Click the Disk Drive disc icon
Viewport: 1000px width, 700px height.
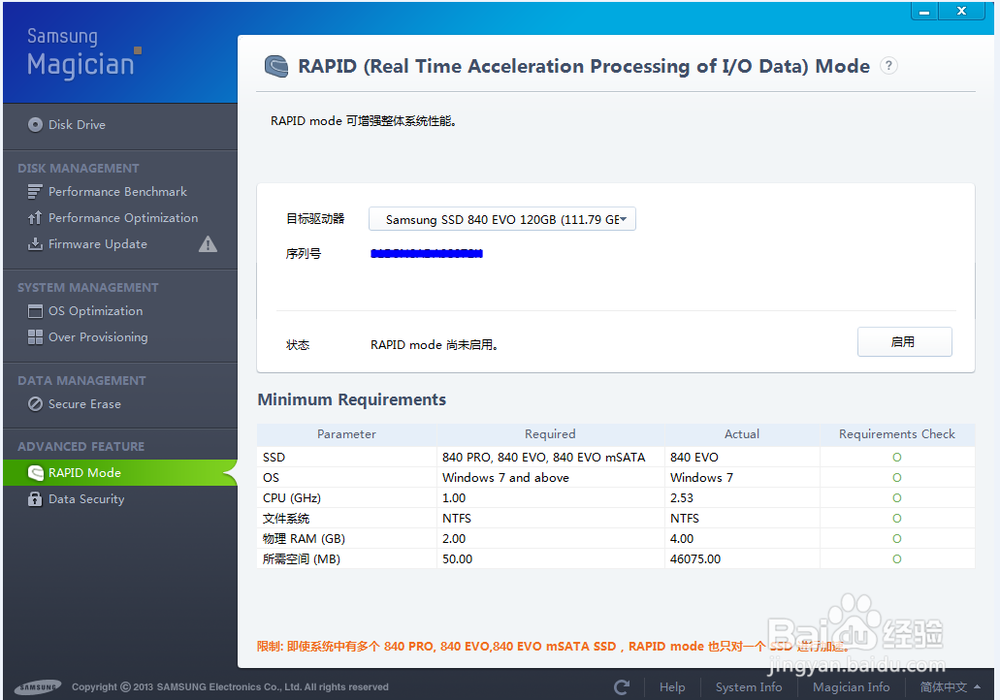coord(35,124)
